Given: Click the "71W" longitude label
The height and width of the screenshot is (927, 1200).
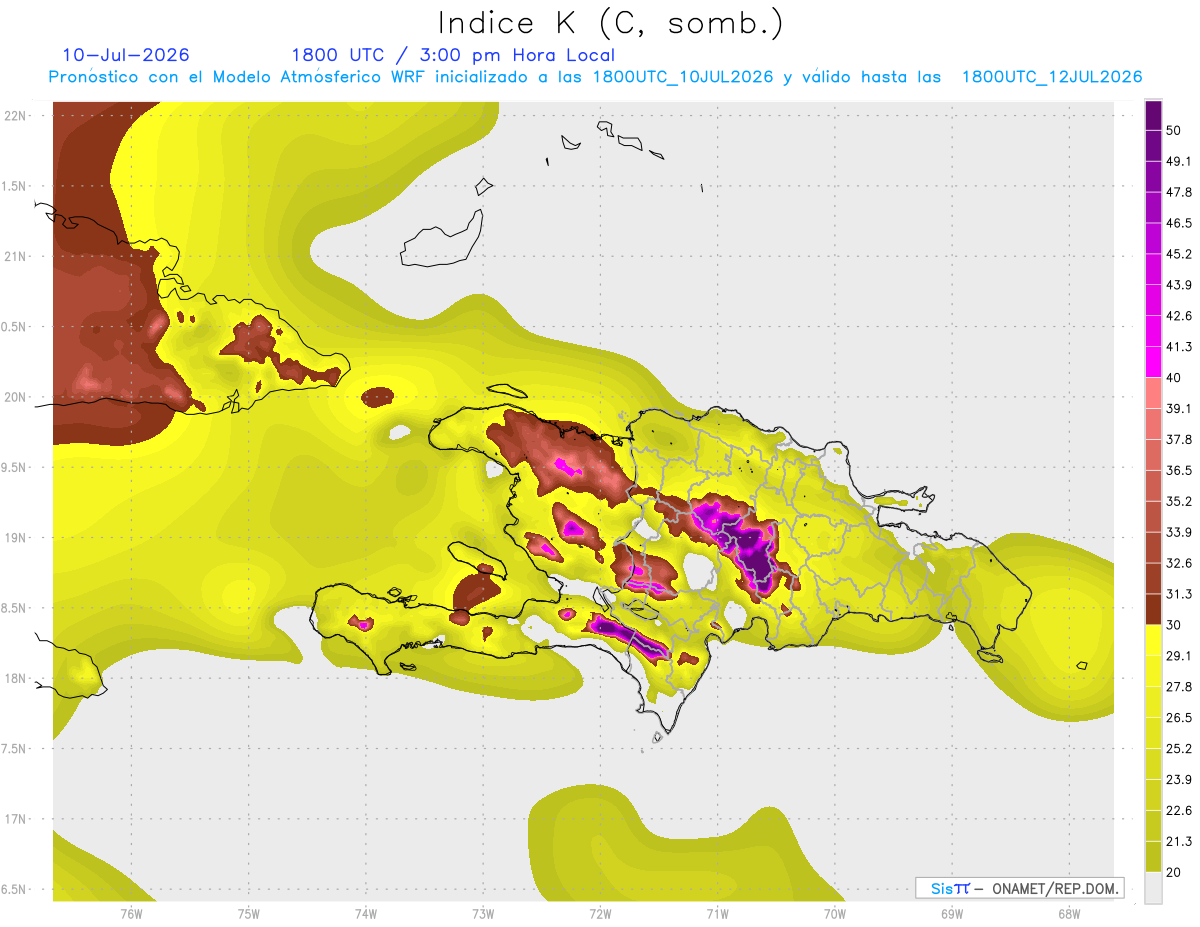Looking at the screenshot, I should 717,913.
